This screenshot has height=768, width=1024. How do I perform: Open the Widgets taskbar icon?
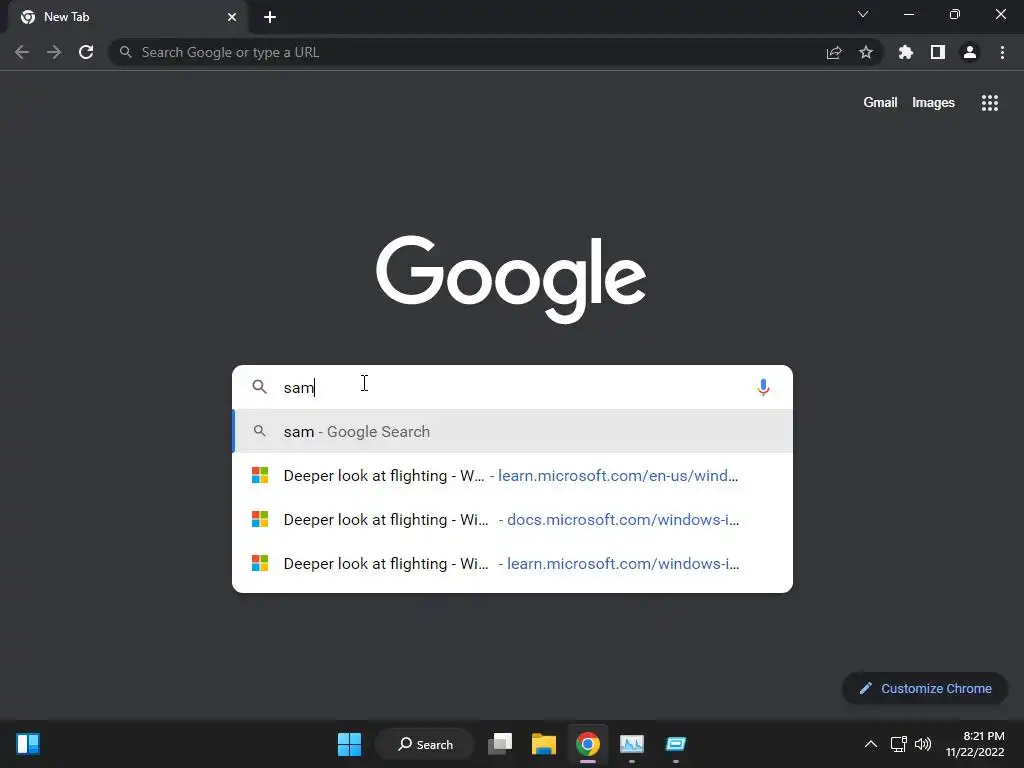tap(28, 744)
